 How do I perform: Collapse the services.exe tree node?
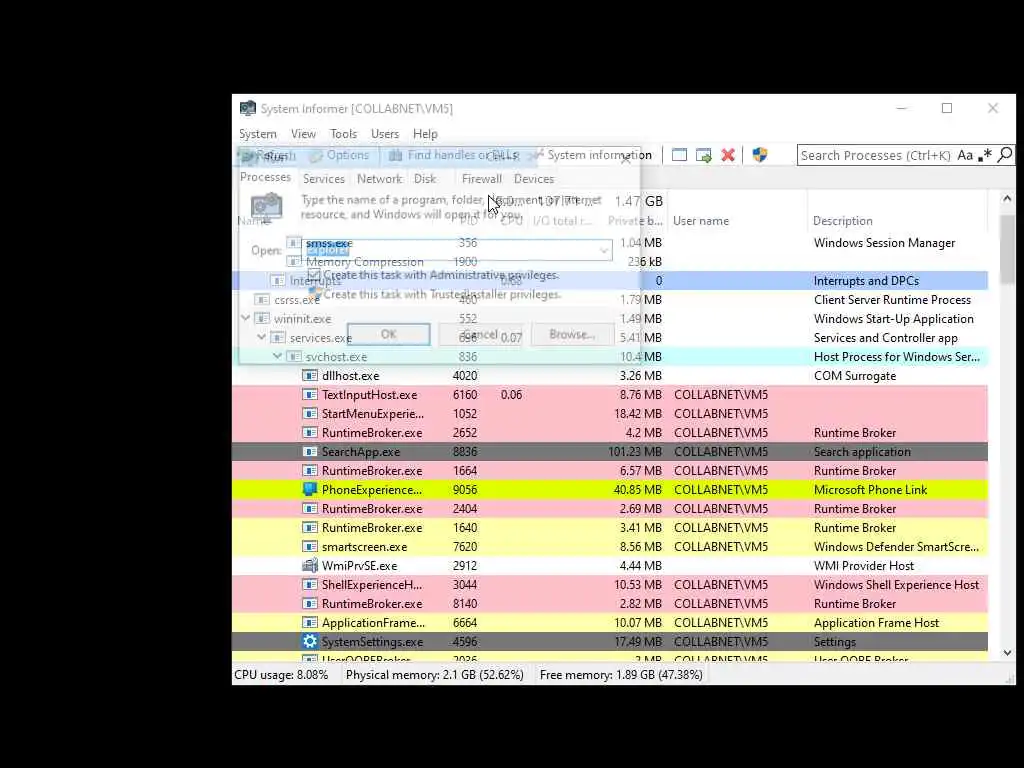261,337
